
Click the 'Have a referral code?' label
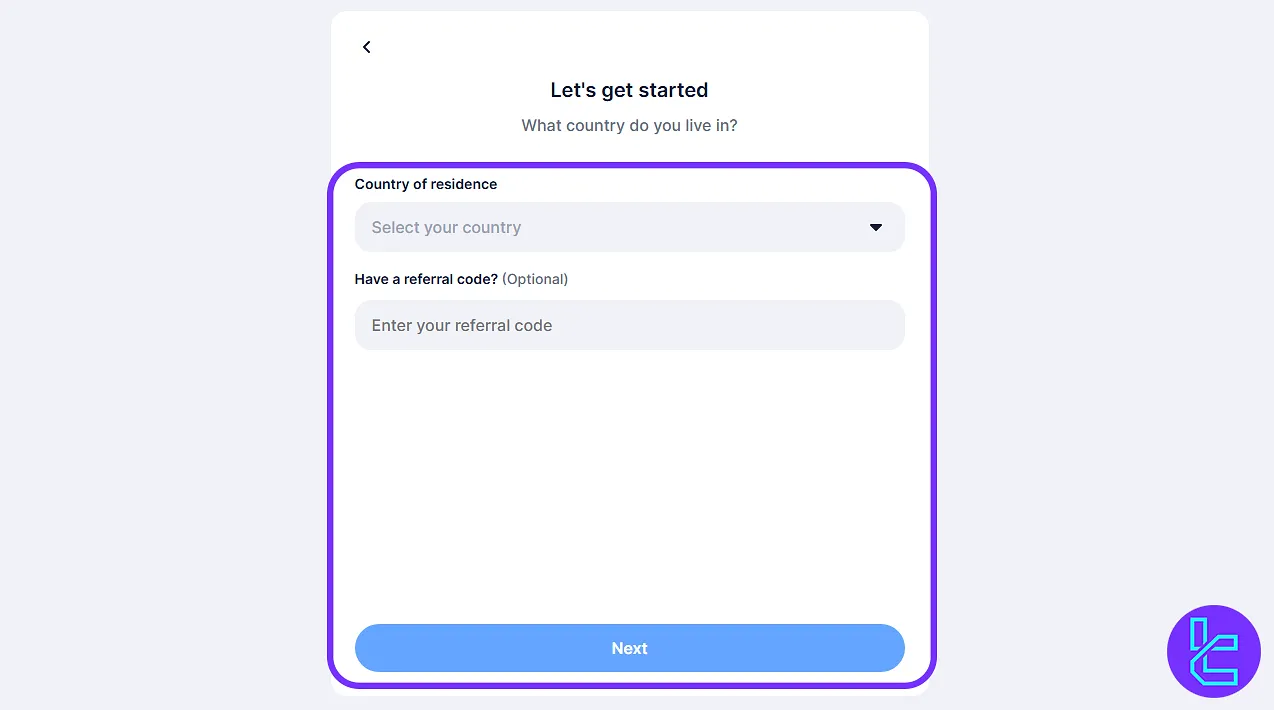click(426, 279)
